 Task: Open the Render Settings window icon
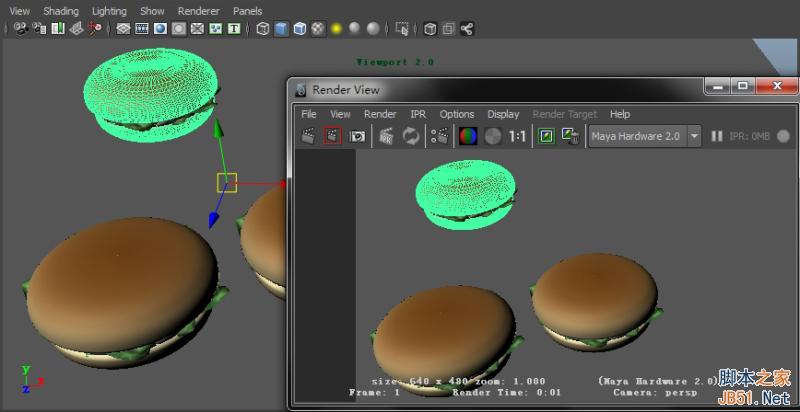(439, 136)
